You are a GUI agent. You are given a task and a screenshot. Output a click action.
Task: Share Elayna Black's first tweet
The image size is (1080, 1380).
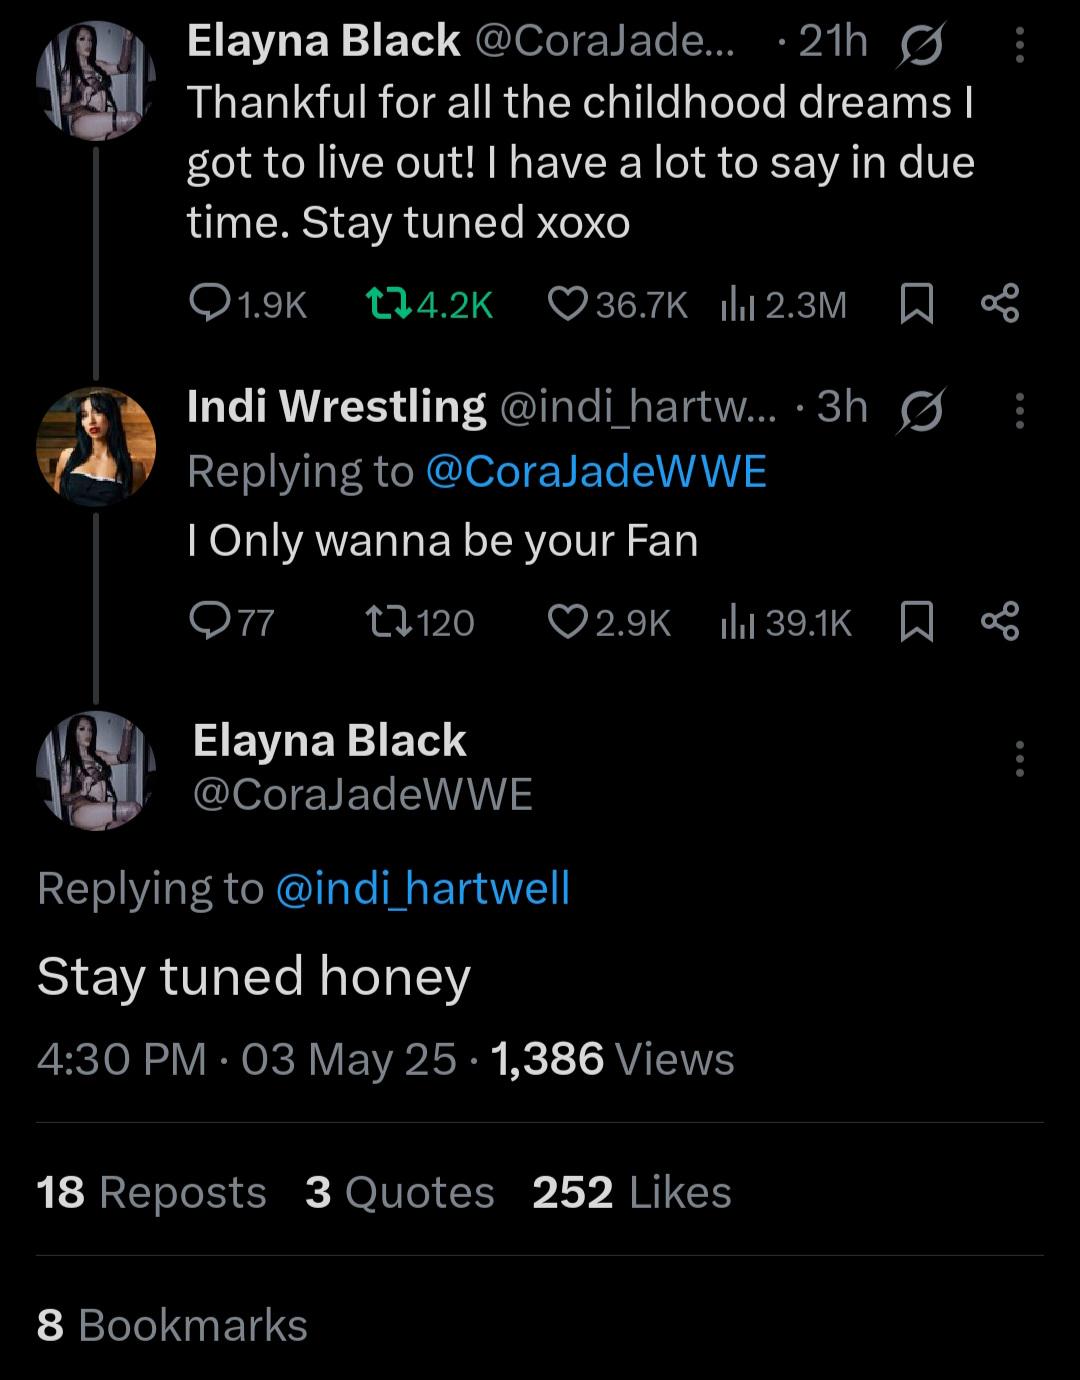click(x=999, y=303)
